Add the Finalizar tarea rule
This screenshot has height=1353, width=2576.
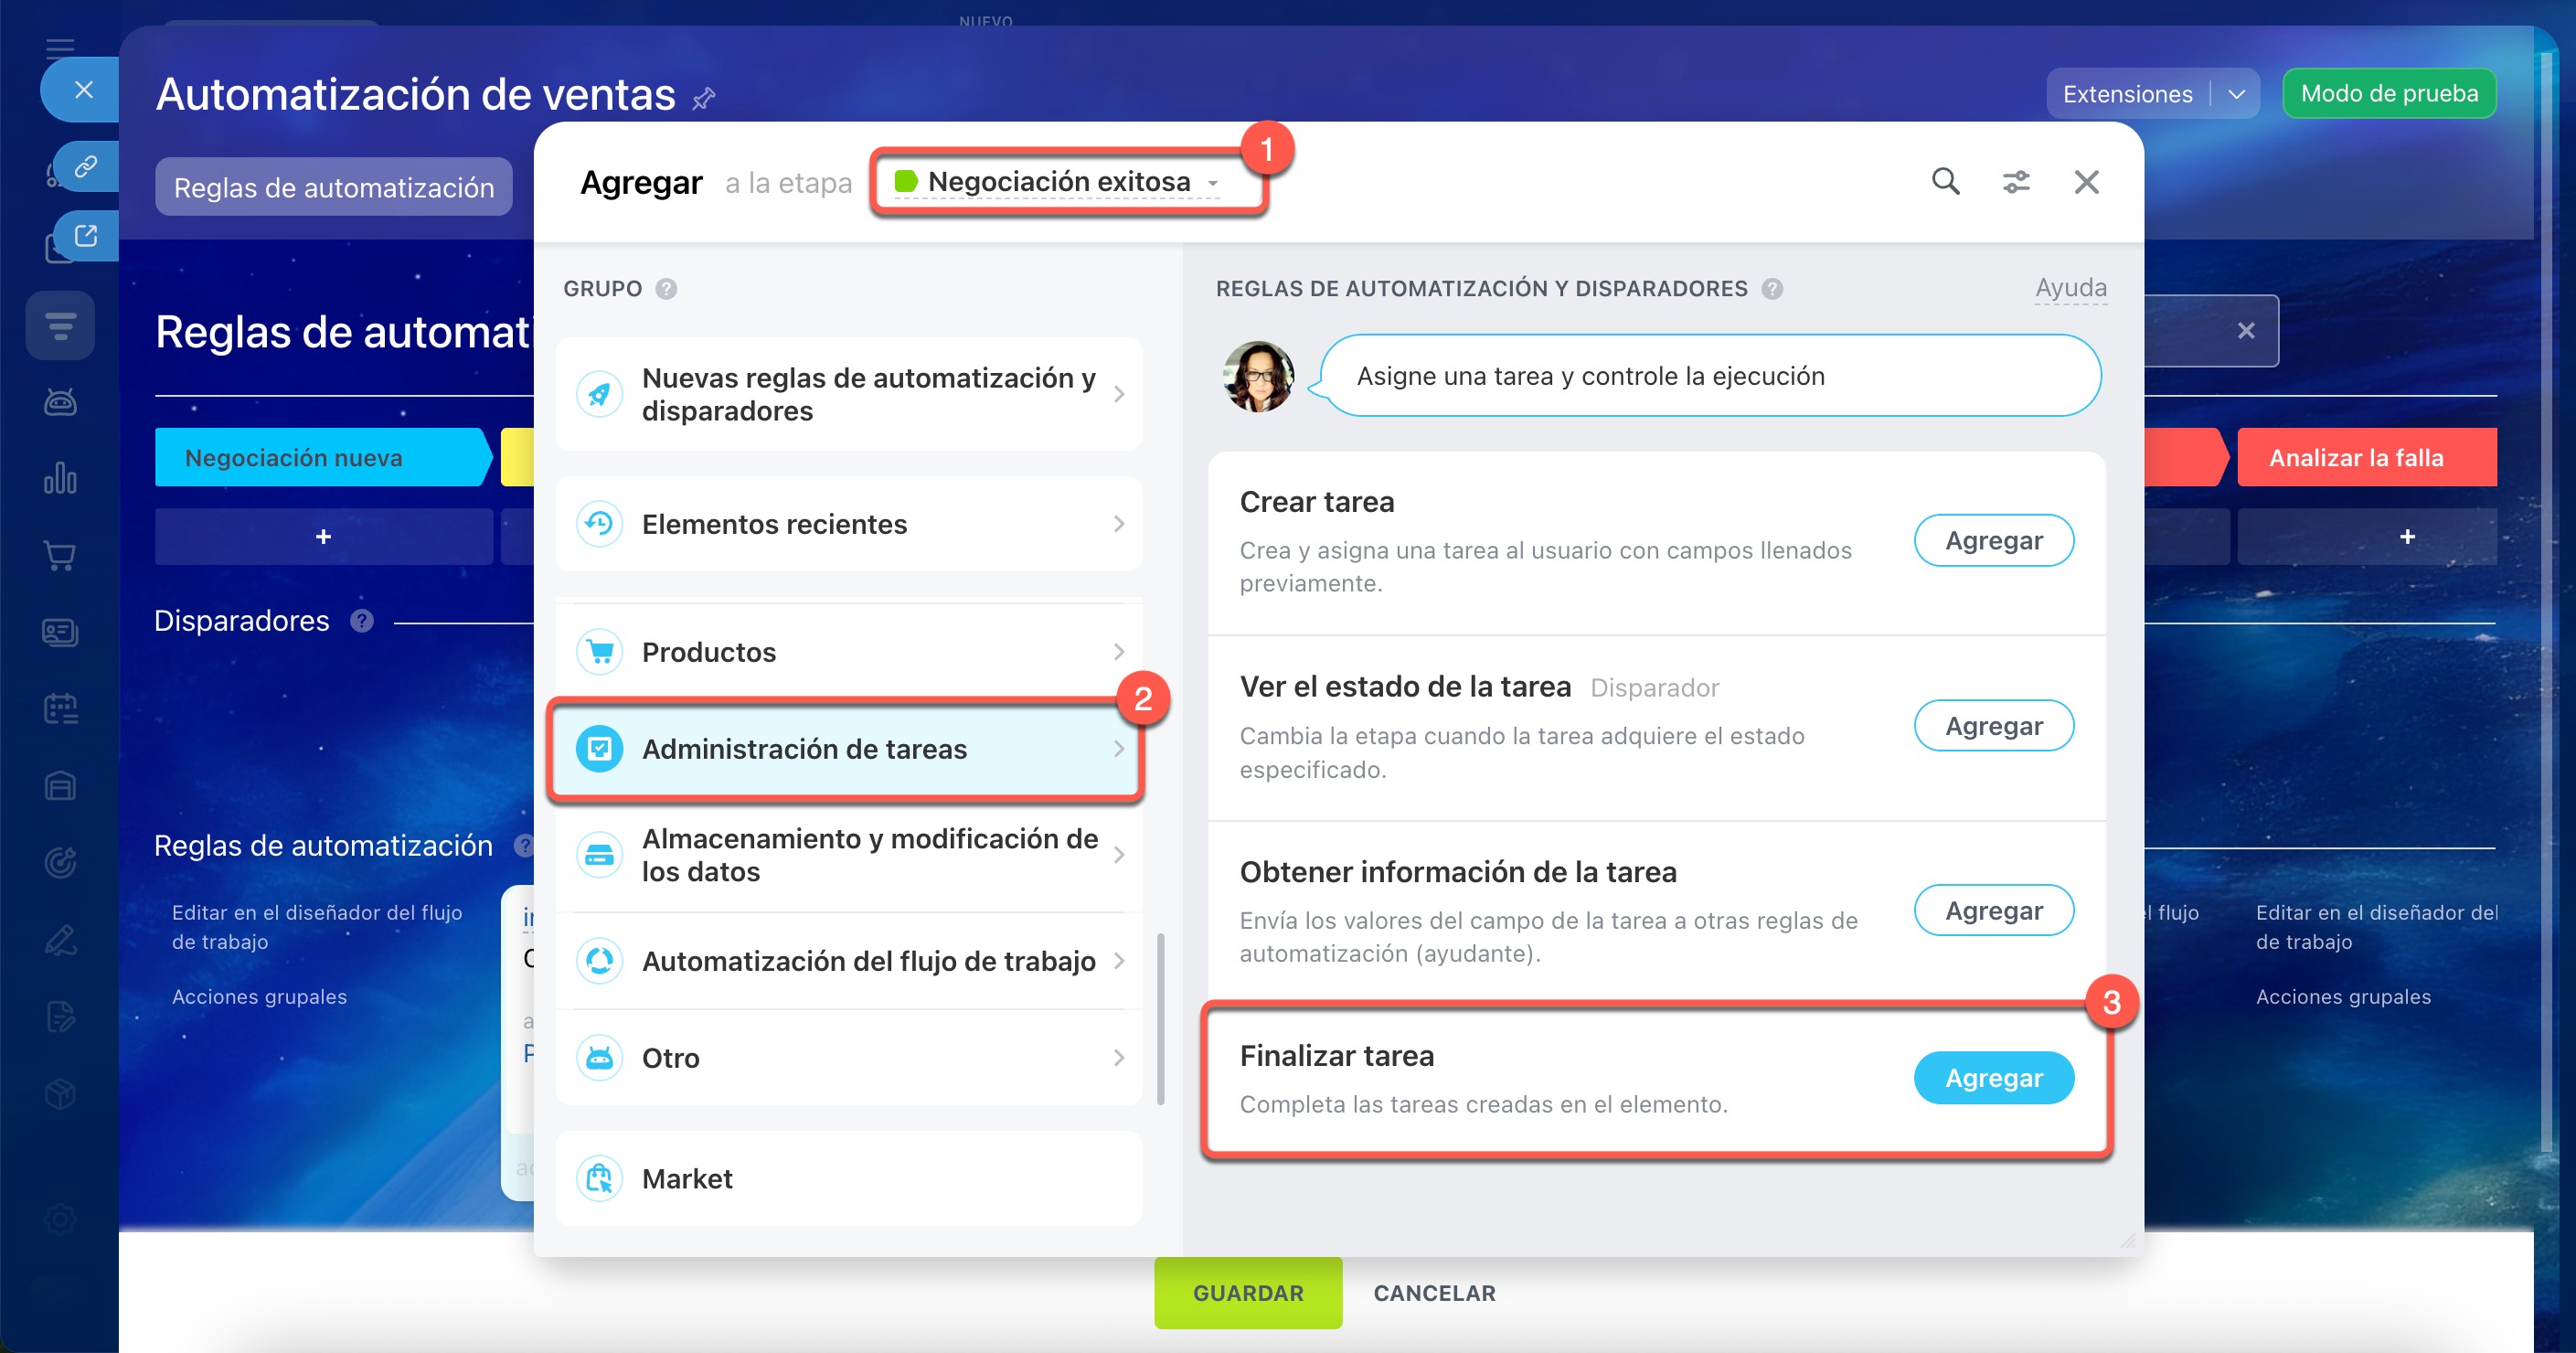[x=1993, y=1078]
